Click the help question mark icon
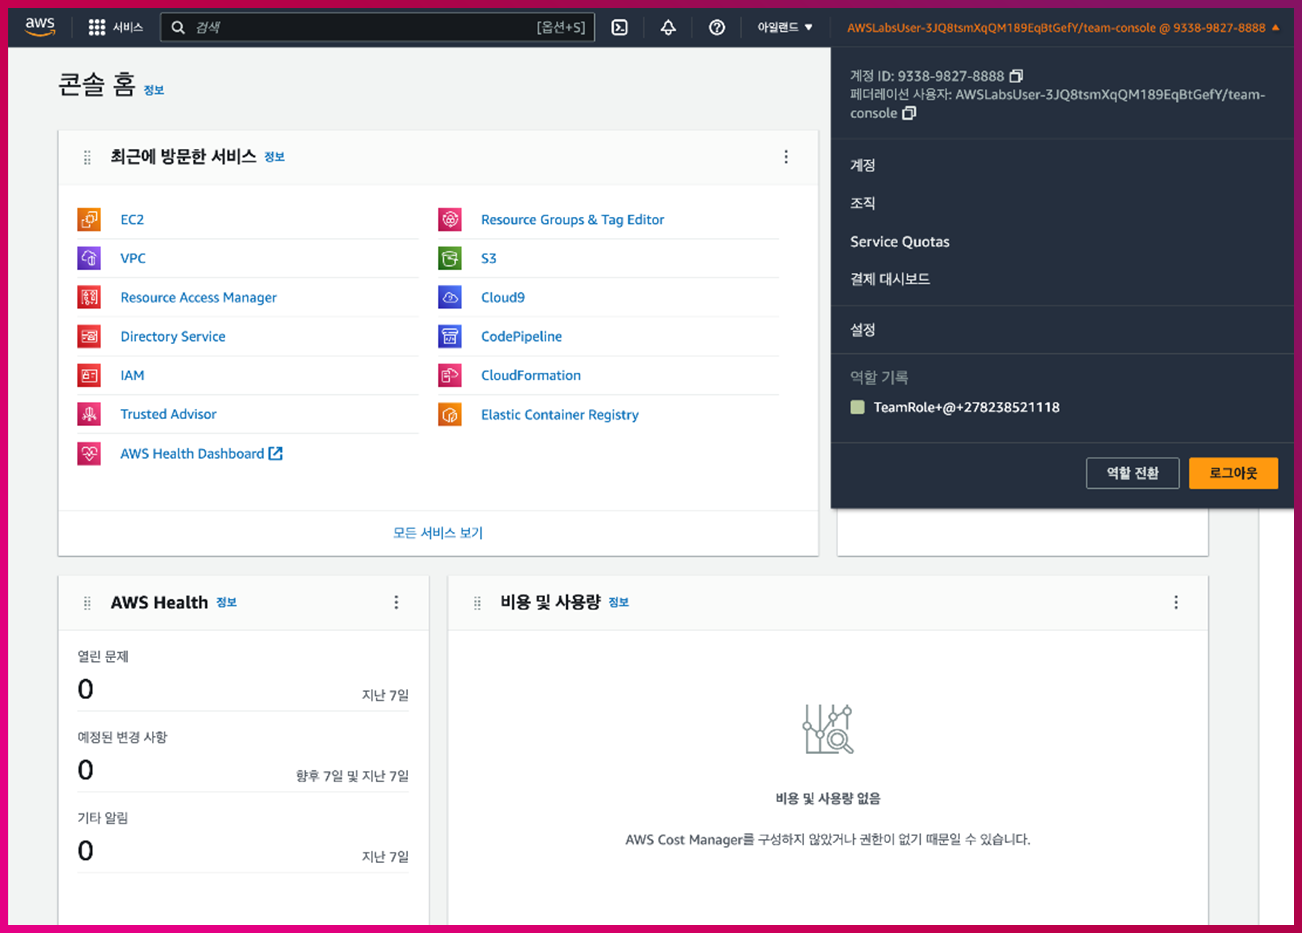Screen dimensions: 1302x933 coord(717,27)
